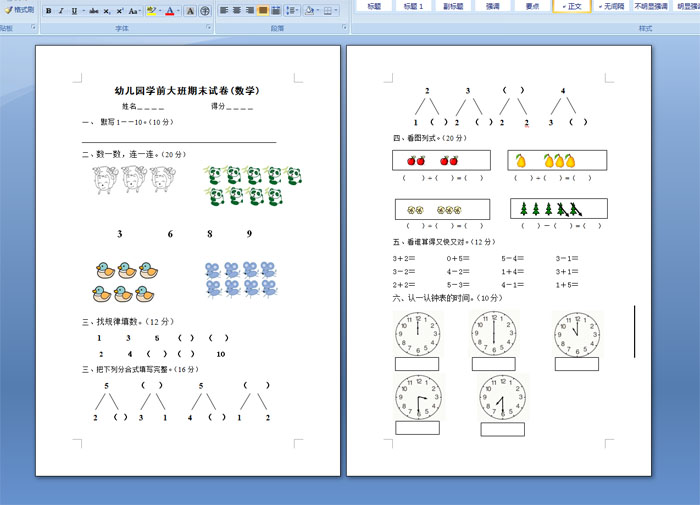Viewport: 700px width, 505px height.
Task: Click the ducks picture group
Action: 125,282
